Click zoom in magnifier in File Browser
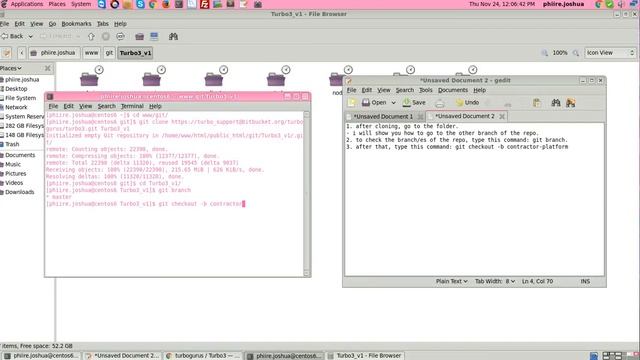 point(576,53)
